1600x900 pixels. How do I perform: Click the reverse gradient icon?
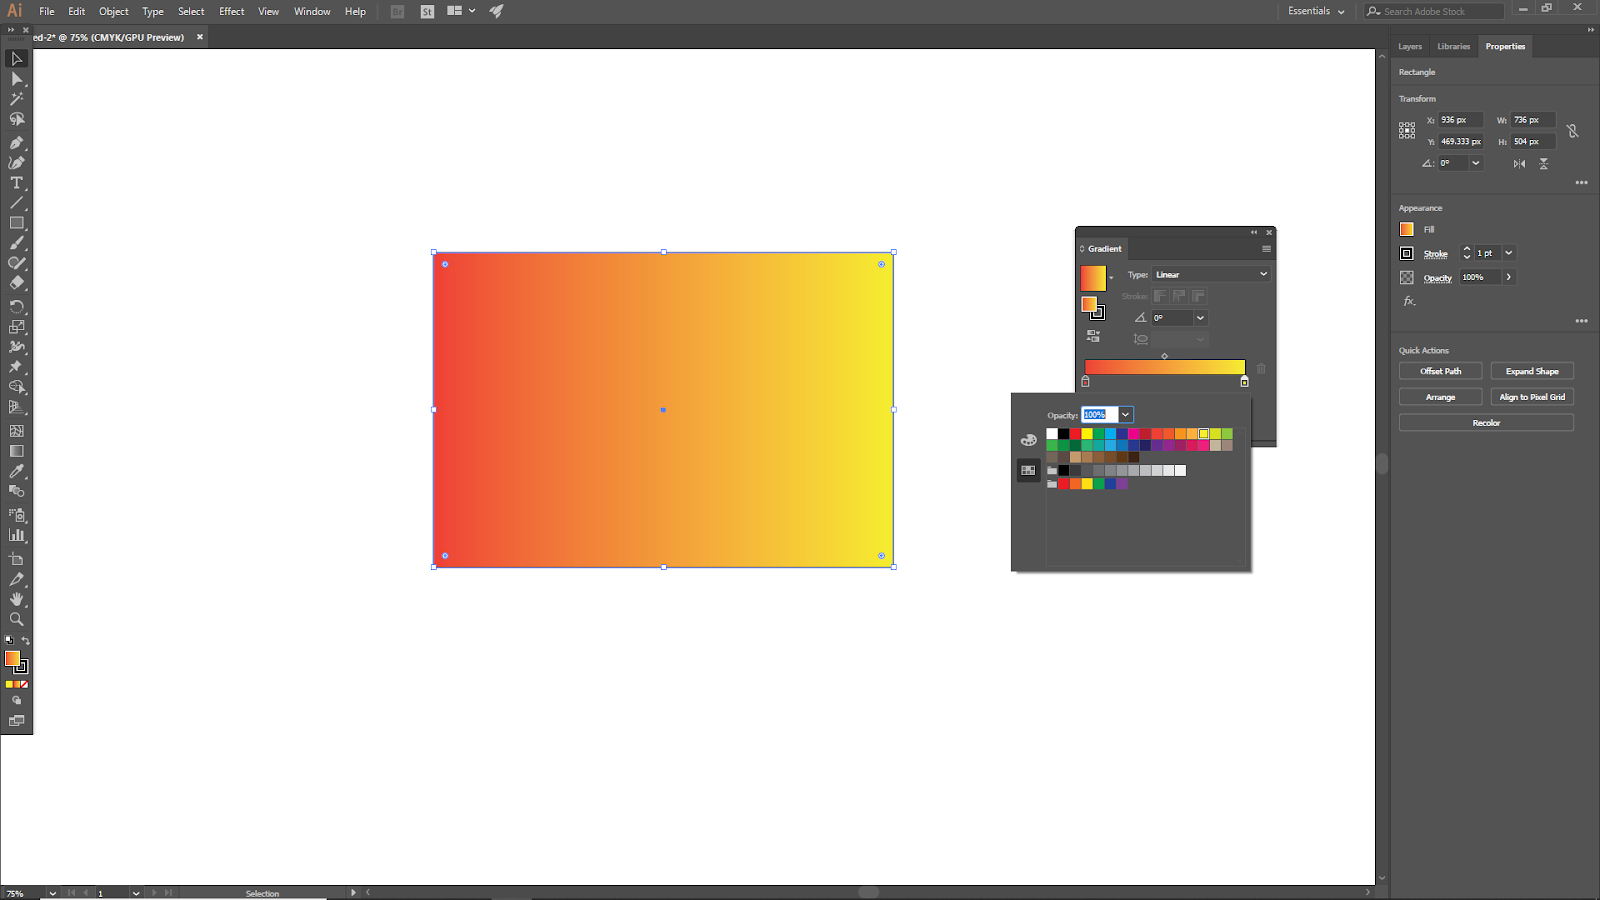coord(1093,336)
